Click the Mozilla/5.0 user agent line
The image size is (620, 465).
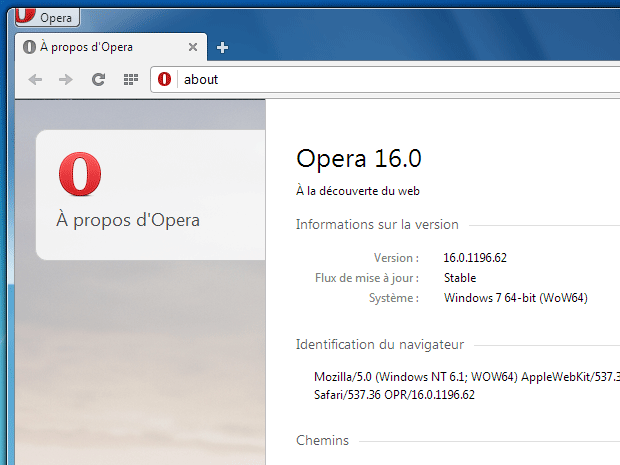point(467,376)
